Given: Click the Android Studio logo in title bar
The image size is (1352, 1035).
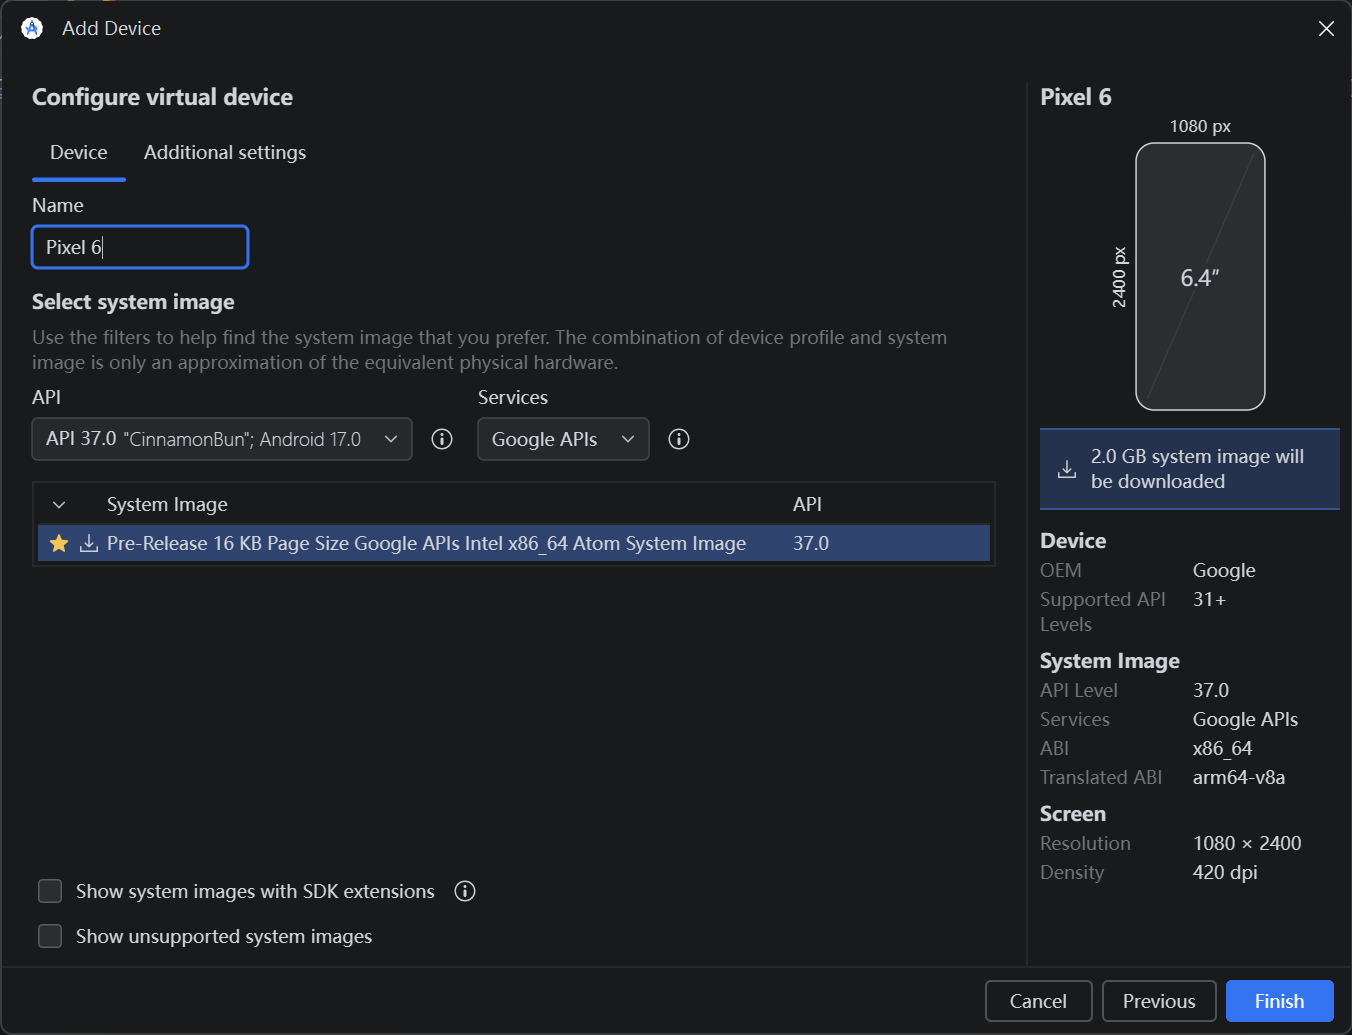Looking at the screenshot, I should (32, 28).
